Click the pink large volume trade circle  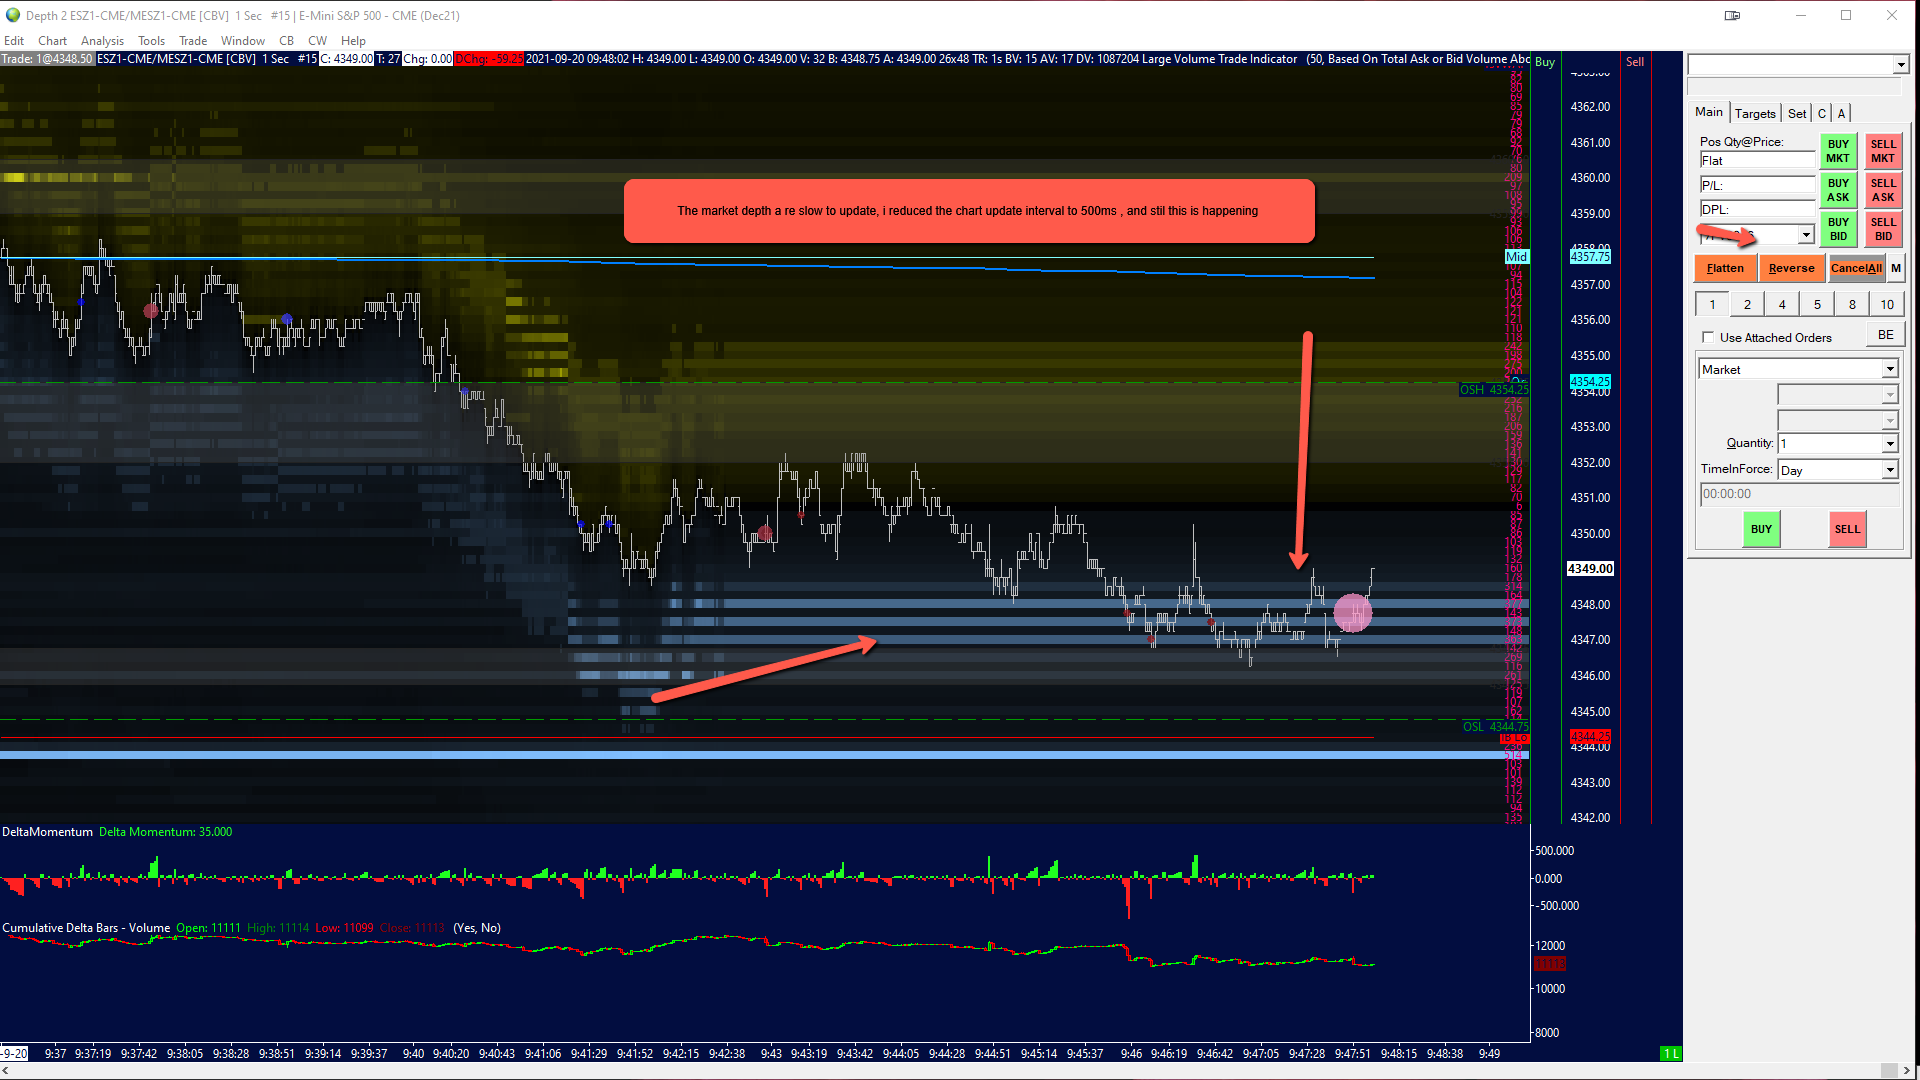(1352, 613)
